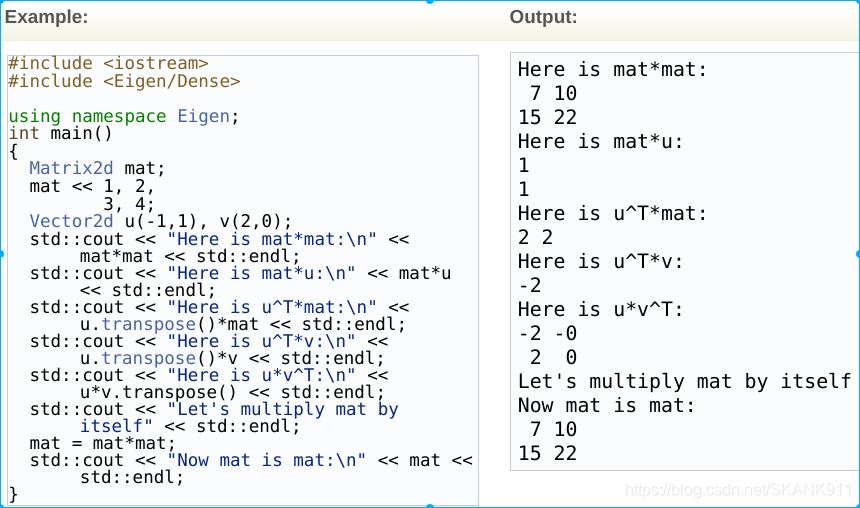The width and height of the screenshot is (860, 508).
Task: Click "7 10" row under "Now mat is mat:"
Action: coord(553,430)
